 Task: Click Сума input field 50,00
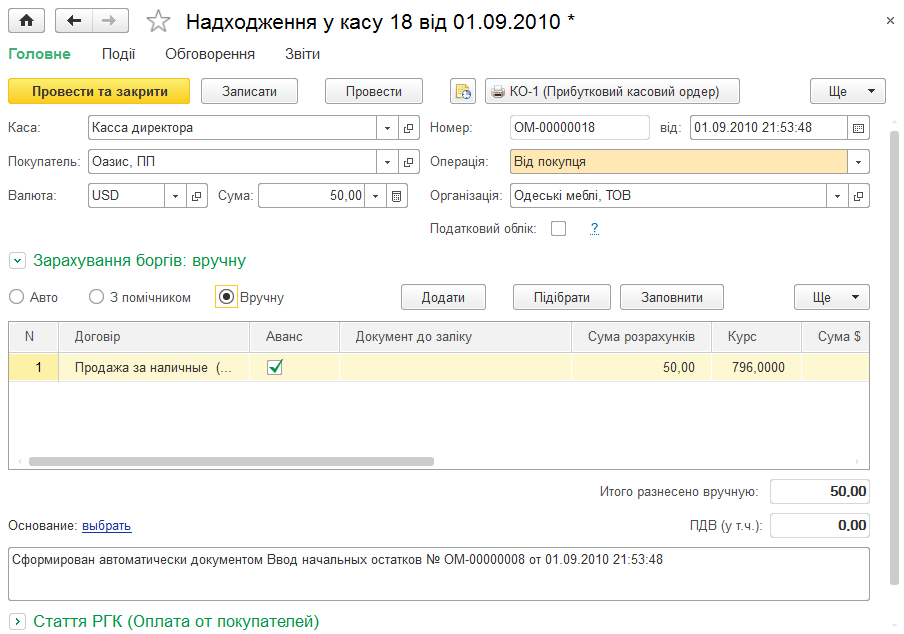tap(311, 196)
